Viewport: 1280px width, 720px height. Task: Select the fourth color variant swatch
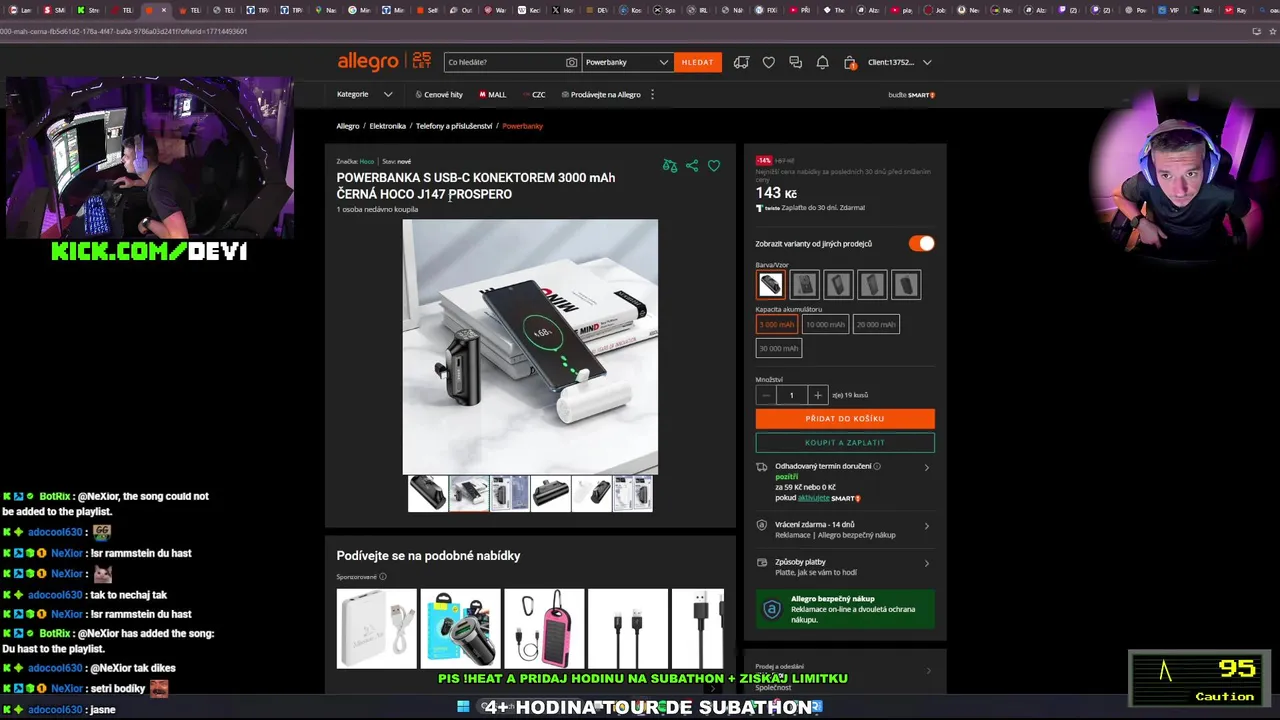872,285
